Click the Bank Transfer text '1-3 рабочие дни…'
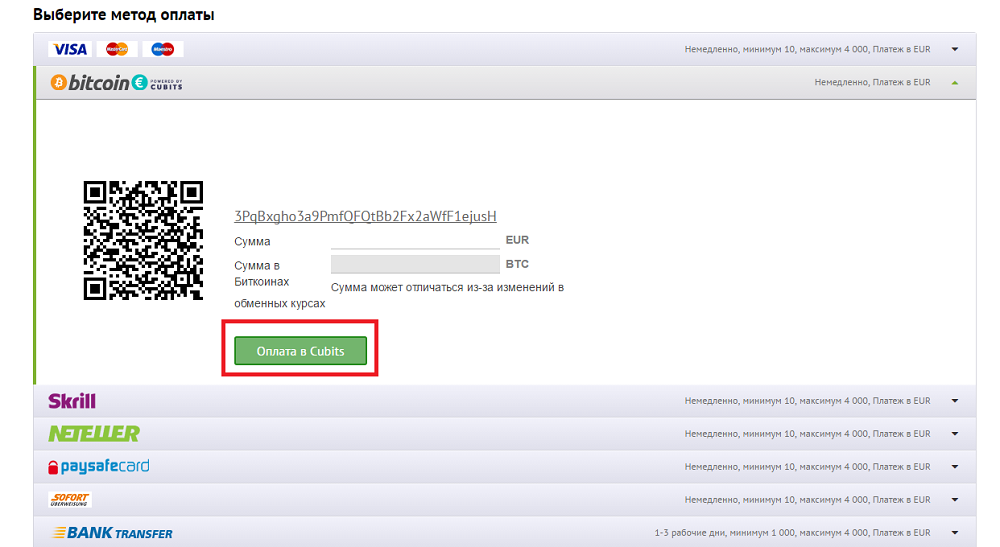1000x547 pixels. [792, 532]
